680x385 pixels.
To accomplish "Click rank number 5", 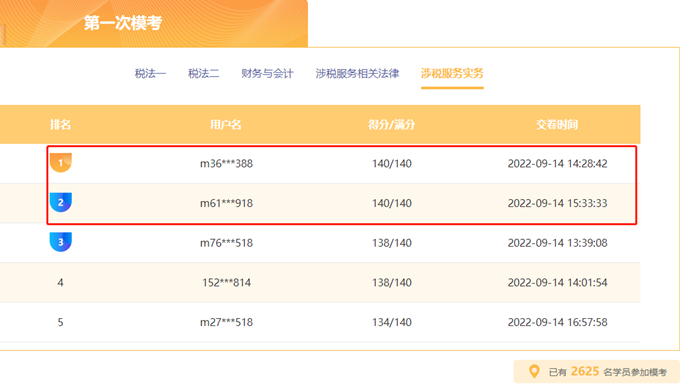I will (60, 322).
